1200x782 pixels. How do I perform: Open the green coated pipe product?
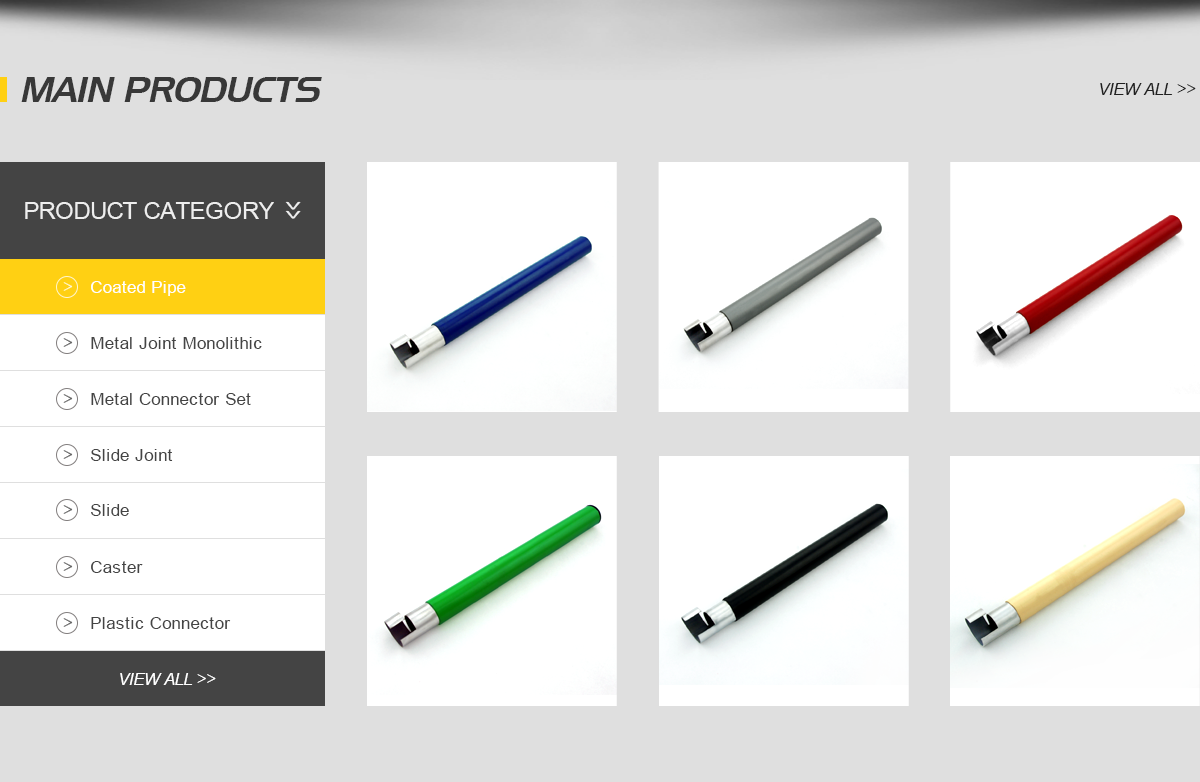tap(492, 581)
